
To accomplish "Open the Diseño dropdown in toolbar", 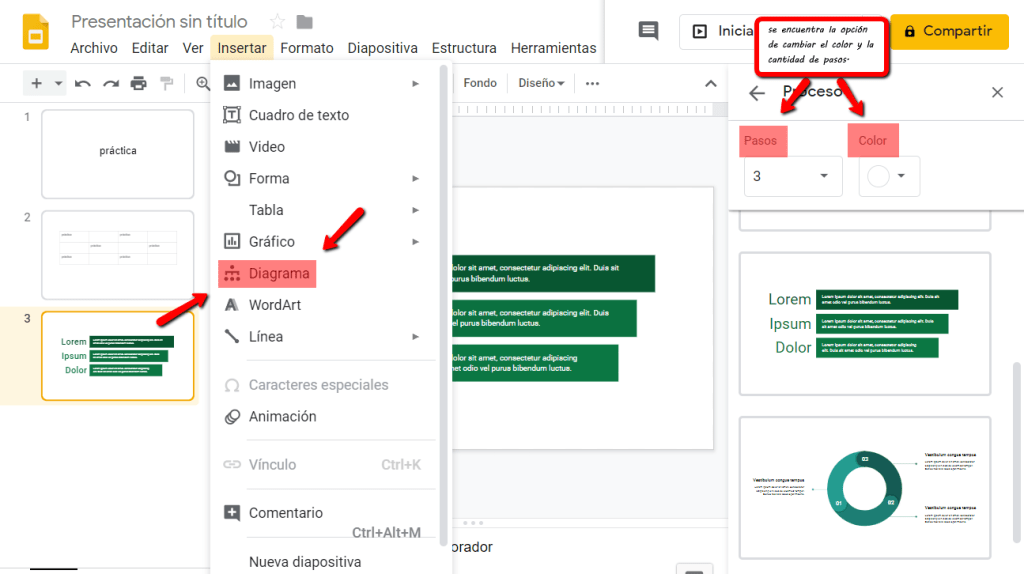I will pyautogui.click(x=541, y=83).
